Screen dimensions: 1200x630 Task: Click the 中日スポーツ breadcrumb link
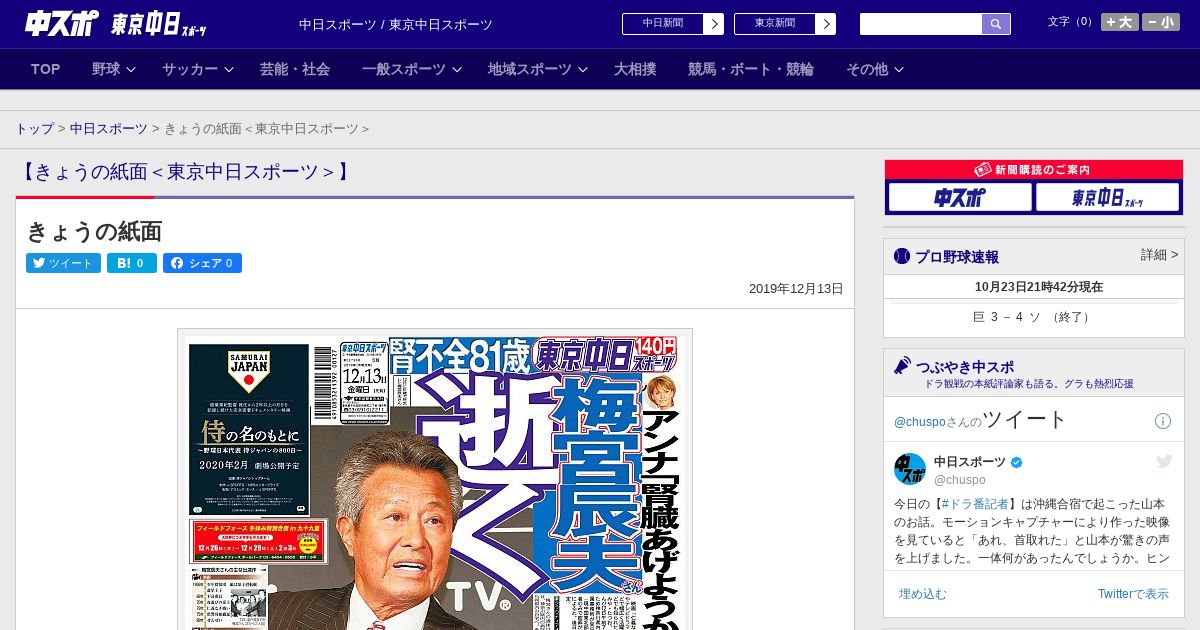coord(108,129)
